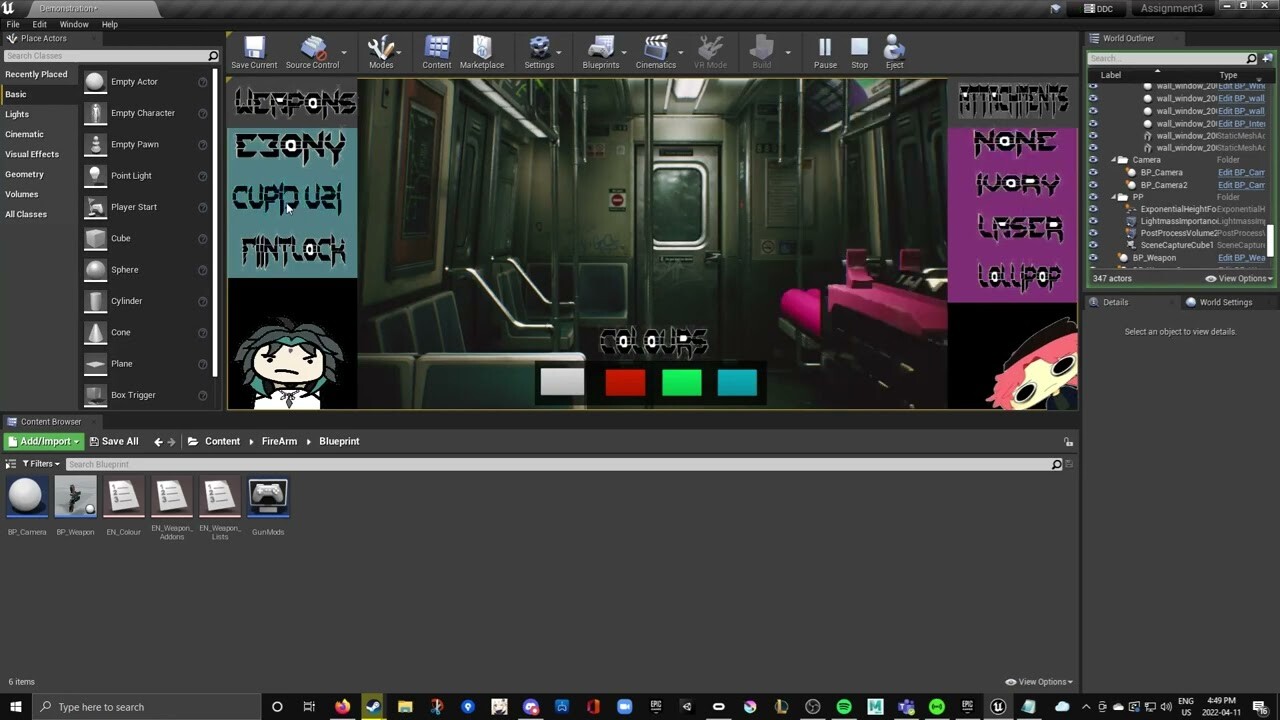Select the GunMods asset thumbnail
This screenshot has height=720, width=1280.
[x=268, y=497]
